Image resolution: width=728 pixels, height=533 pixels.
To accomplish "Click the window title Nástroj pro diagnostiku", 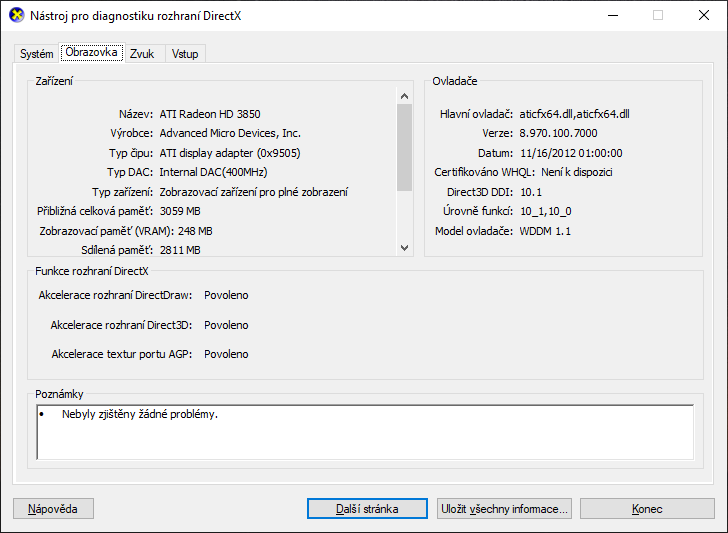I will (136, 16).
